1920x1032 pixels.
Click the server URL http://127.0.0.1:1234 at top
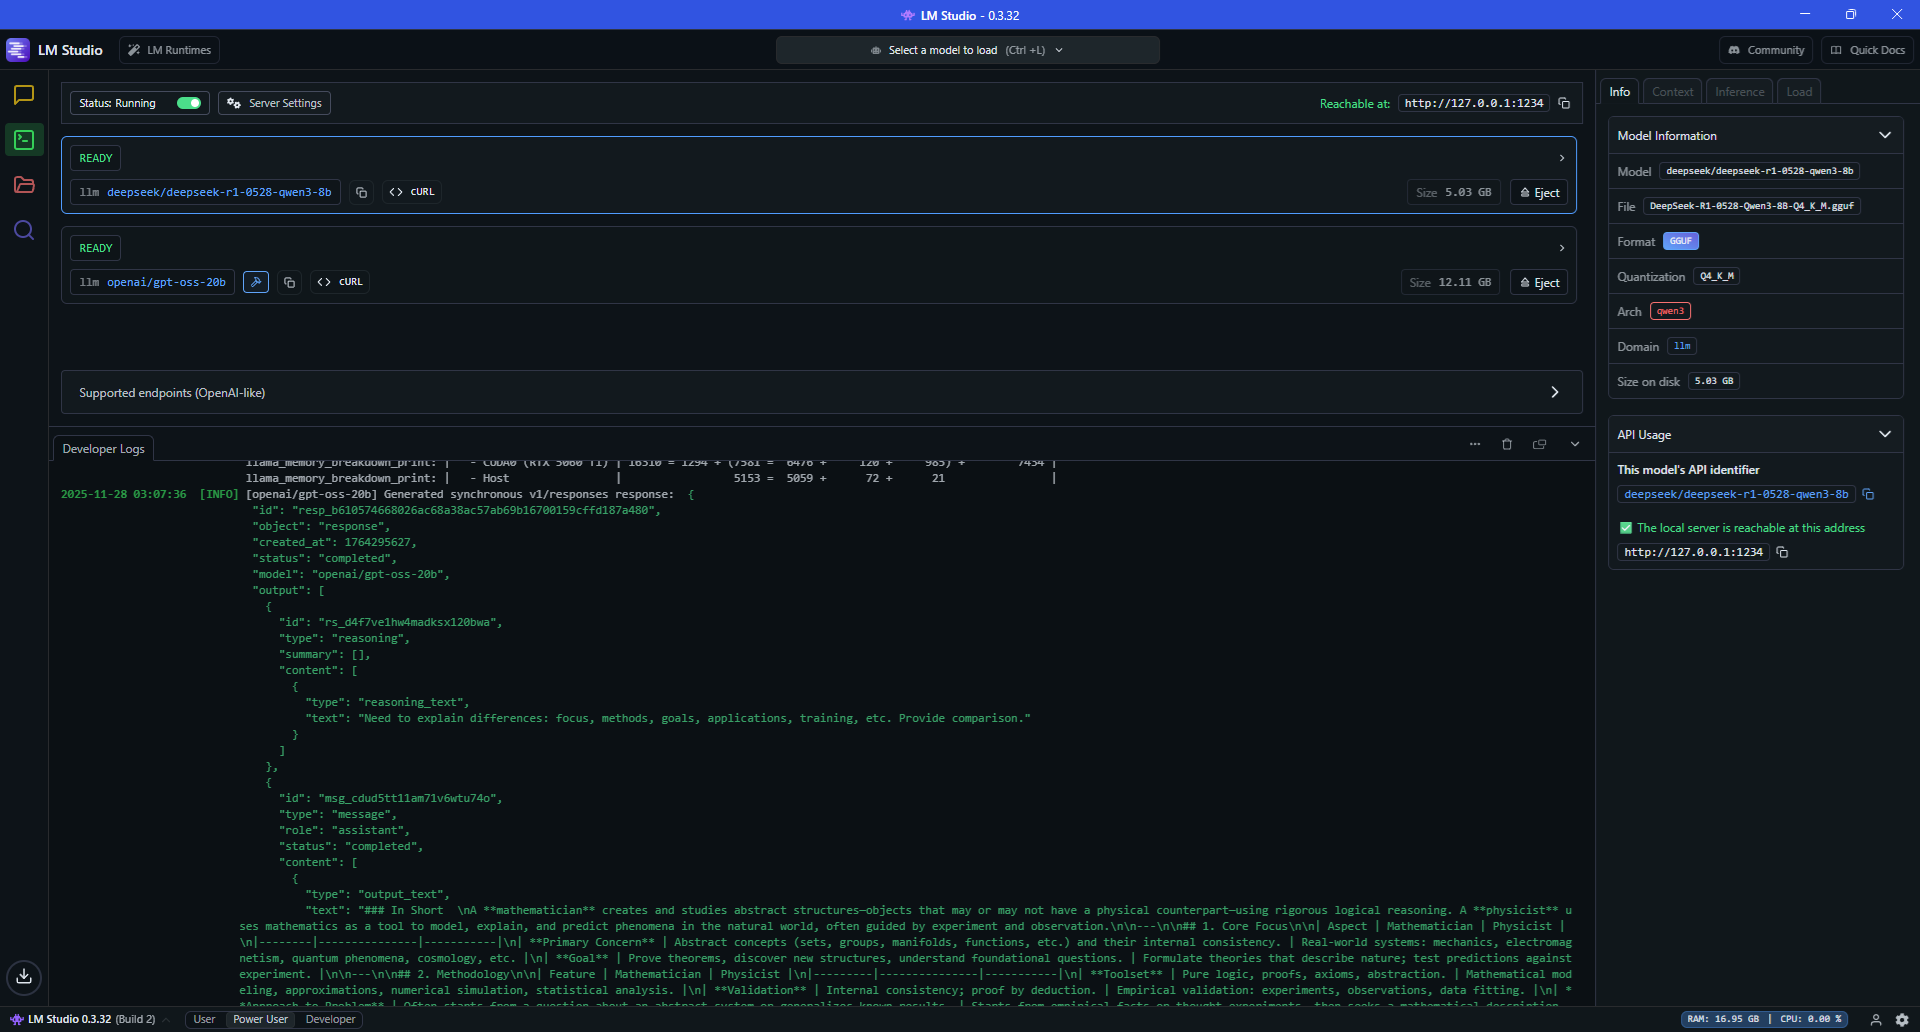pyautogui.click(x=1474, y=103)
